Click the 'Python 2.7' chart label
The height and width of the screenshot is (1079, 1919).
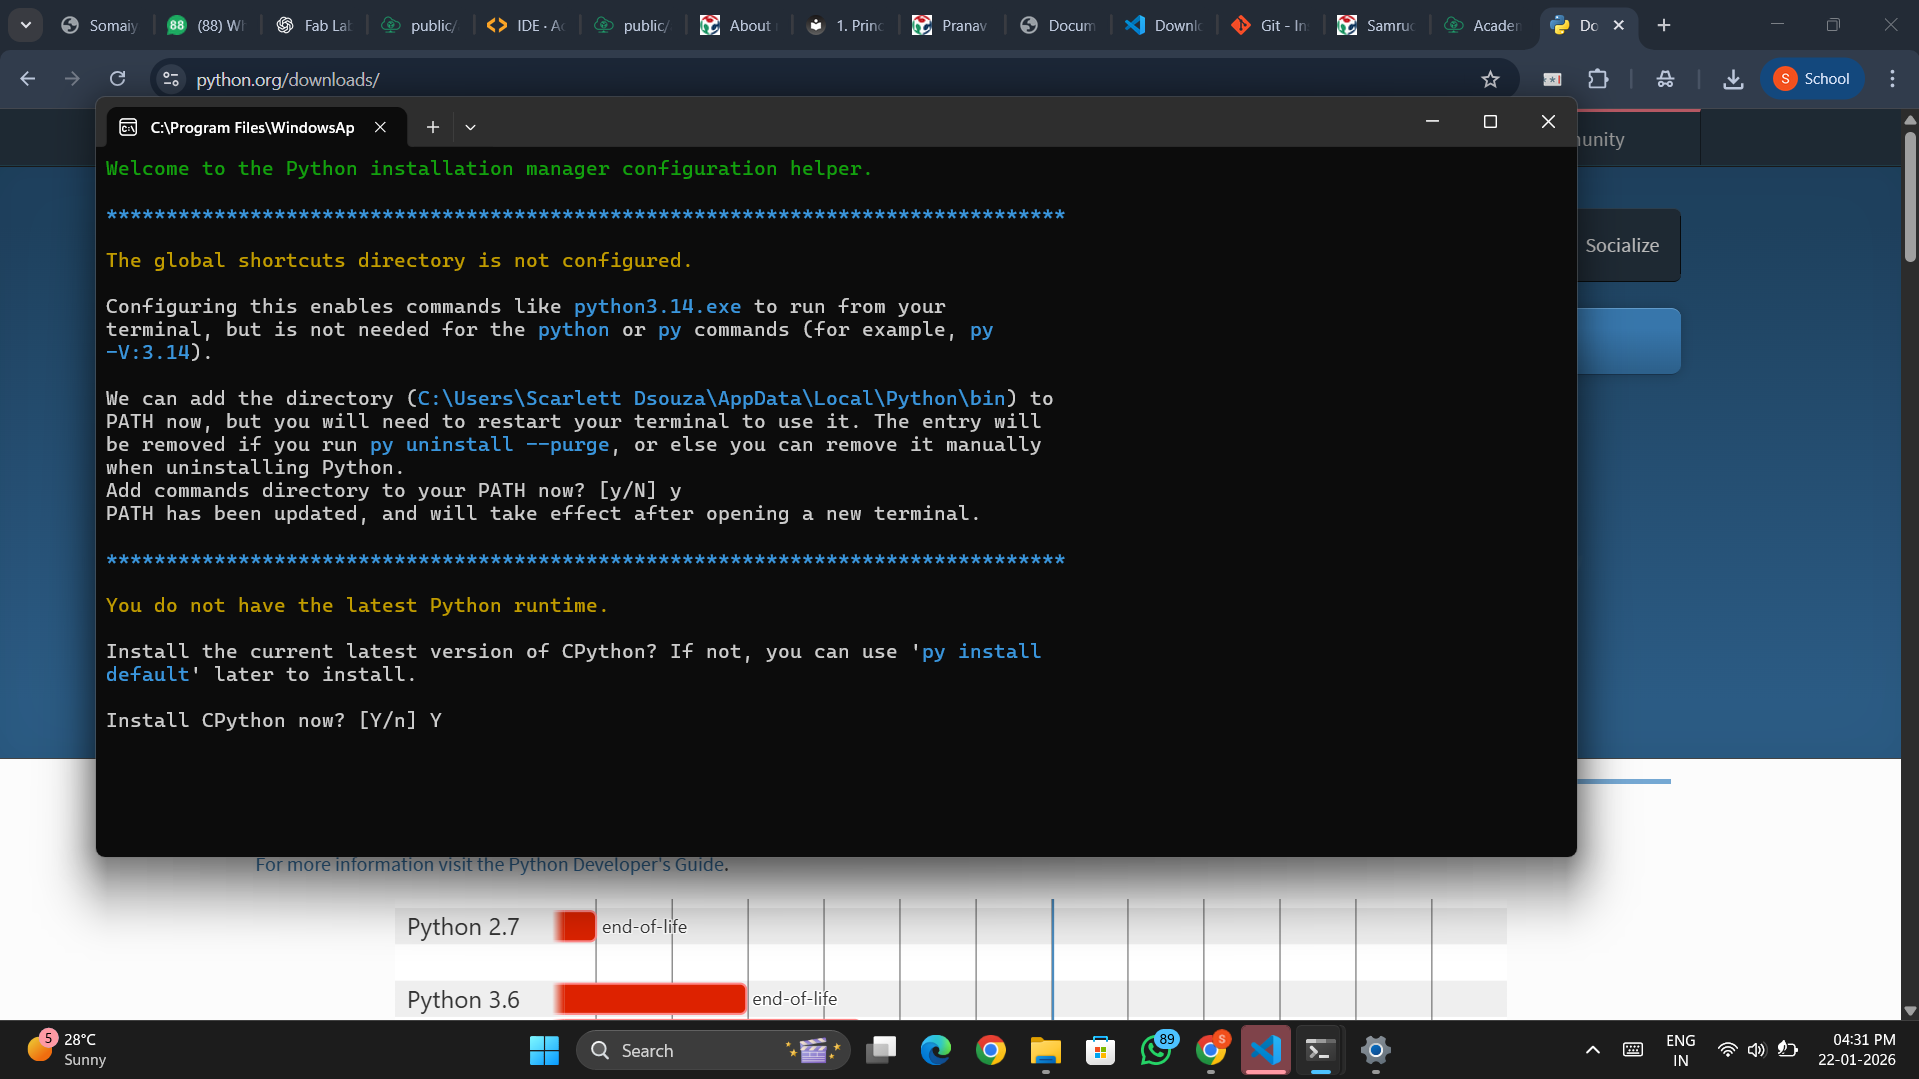[463, 927]
